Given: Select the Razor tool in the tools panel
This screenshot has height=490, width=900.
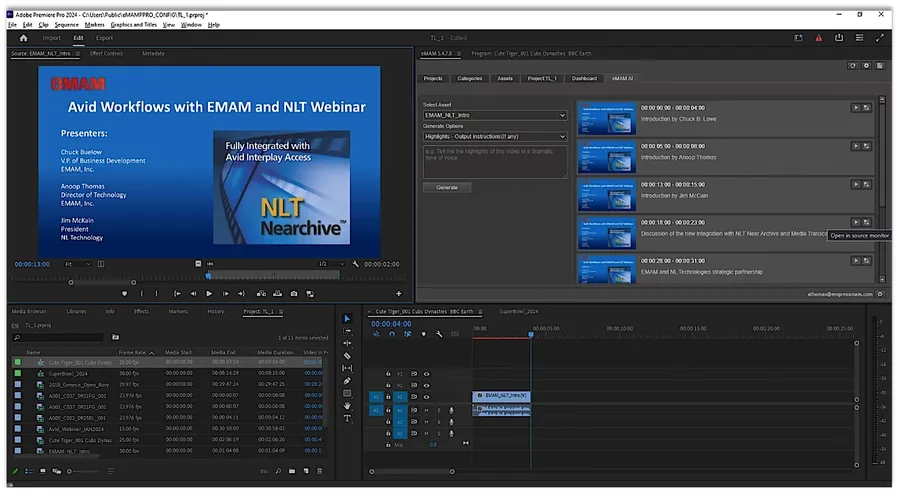Looking at the screenshot, I should (x=347, y=356).
